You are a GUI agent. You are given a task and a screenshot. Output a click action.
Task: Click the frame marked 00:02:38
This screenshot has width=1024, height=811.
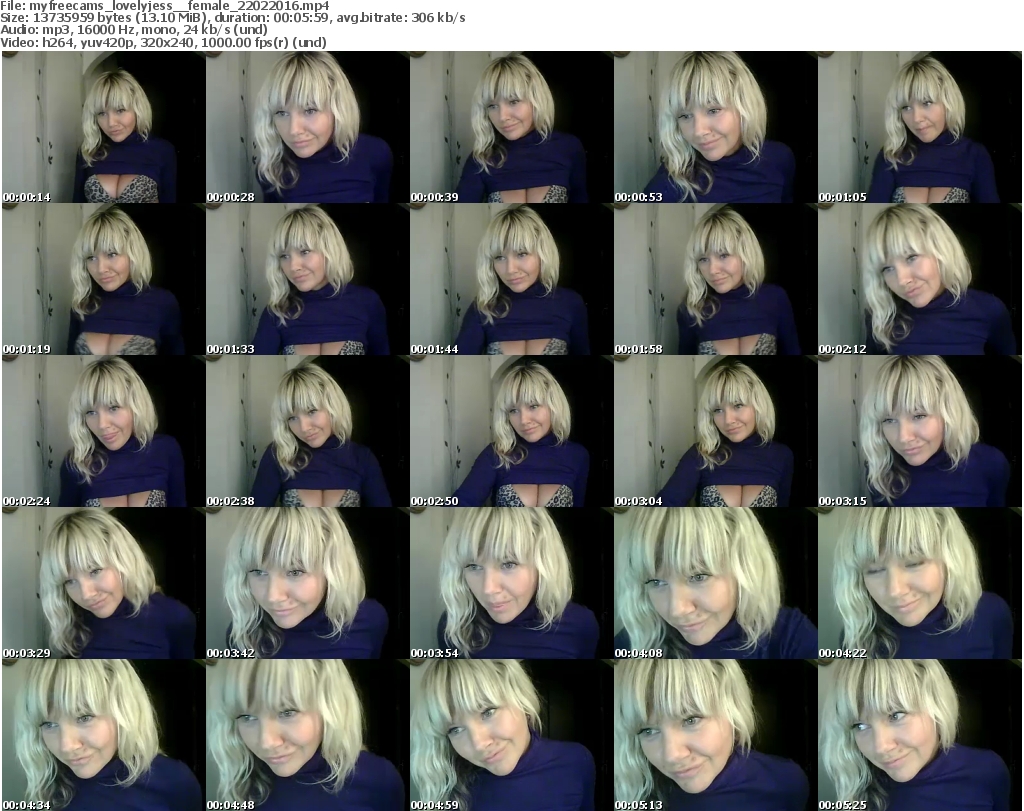308,431
